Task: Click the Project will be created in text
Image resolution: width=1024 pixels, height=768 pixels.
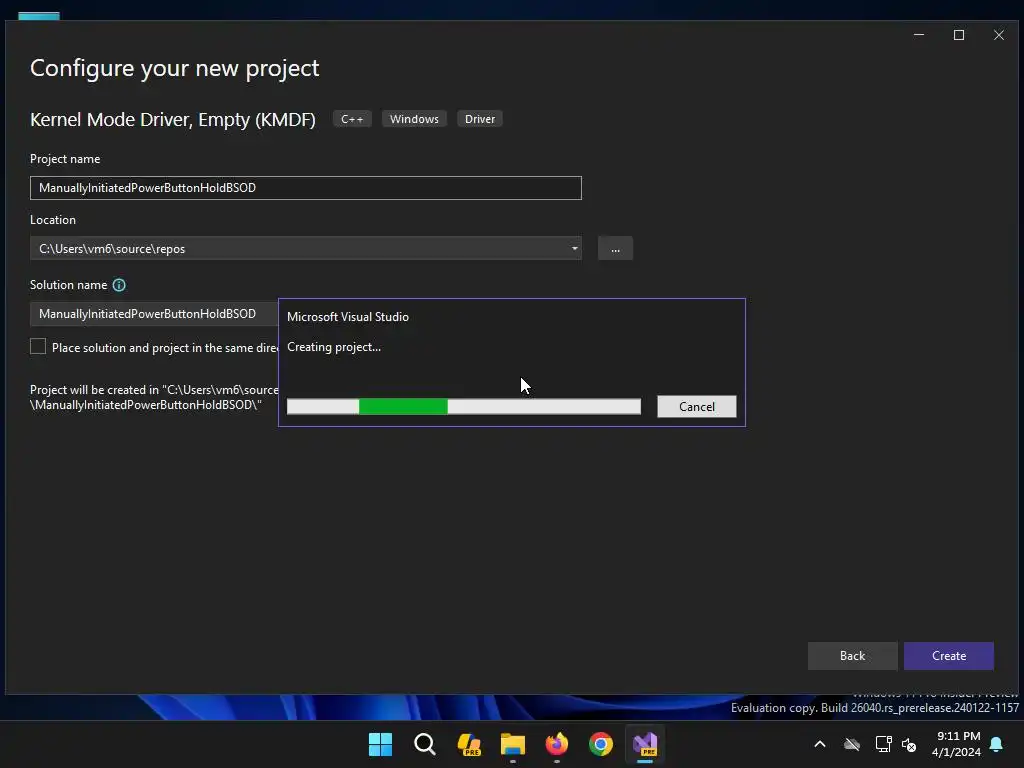Action: (x=154, y=397)
